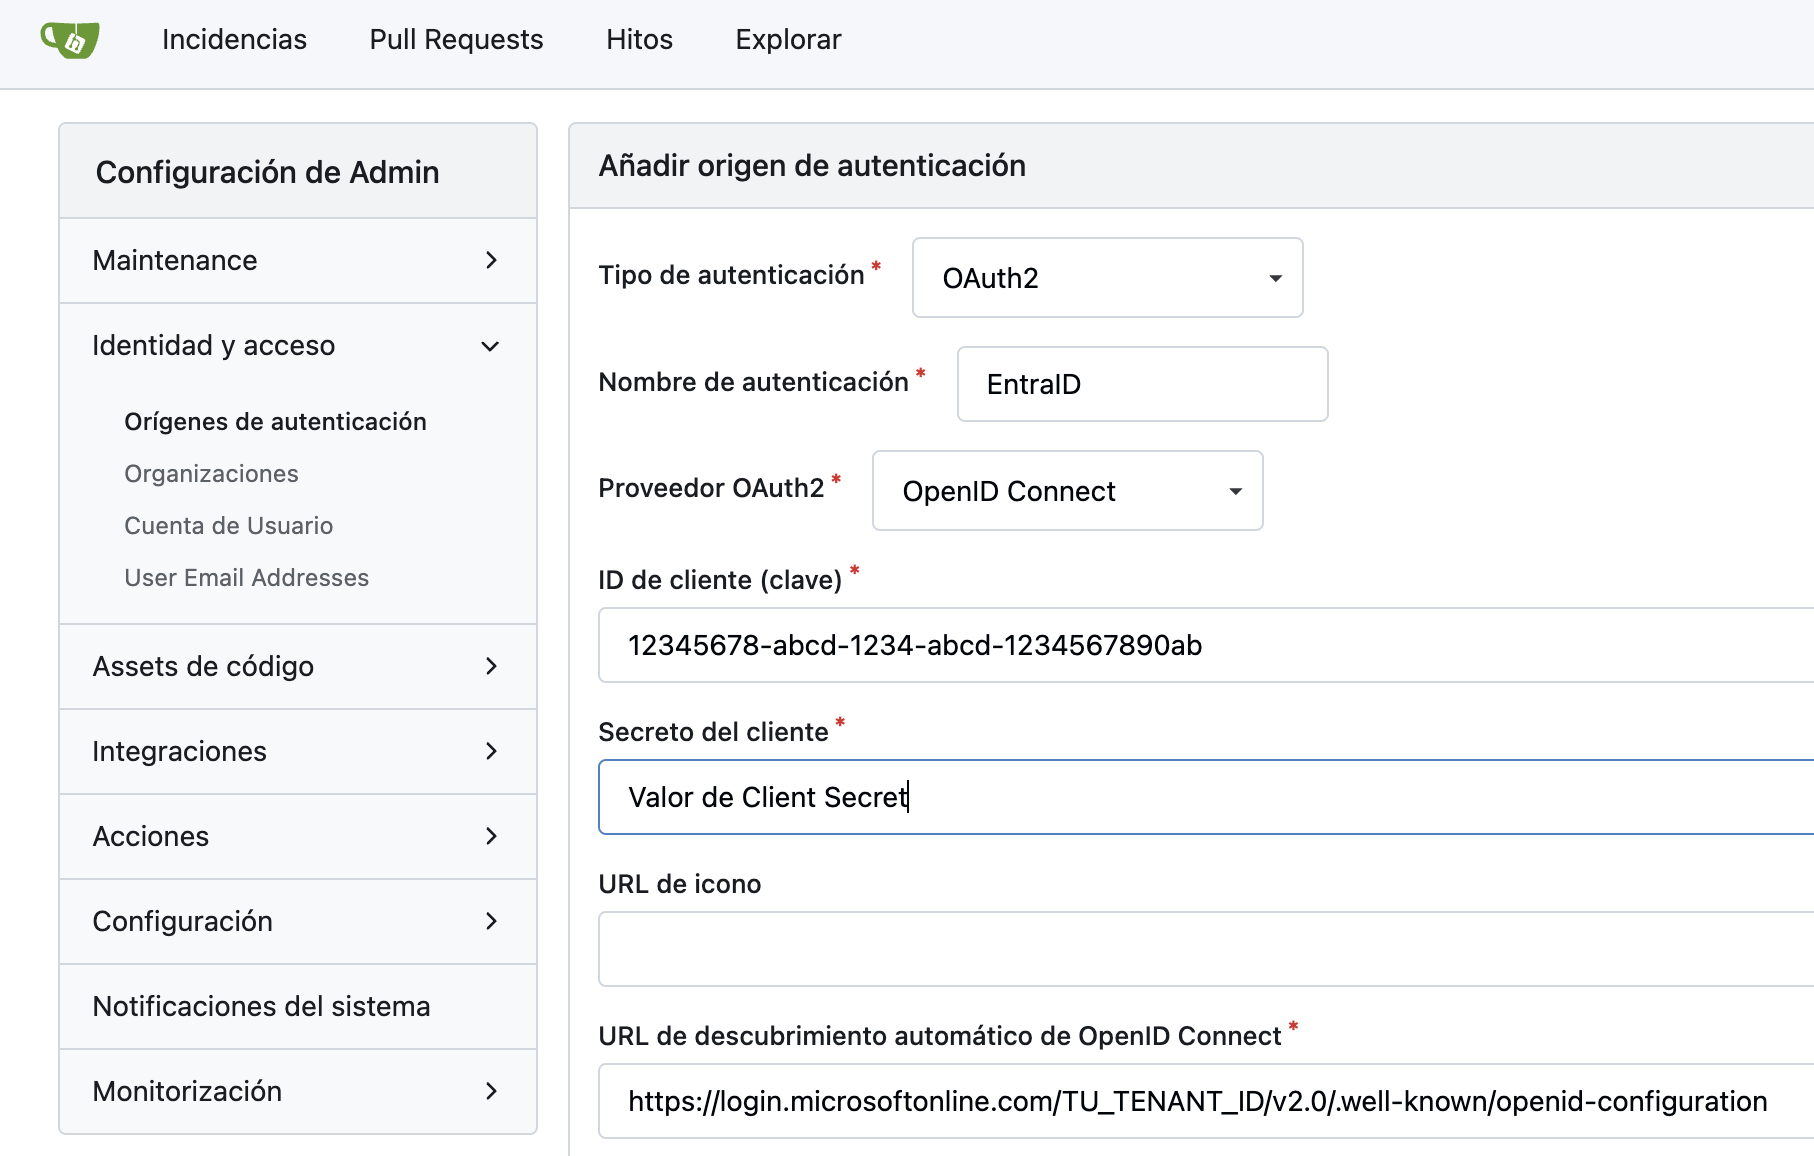Open the Hitos menu item

pos(639,40)
